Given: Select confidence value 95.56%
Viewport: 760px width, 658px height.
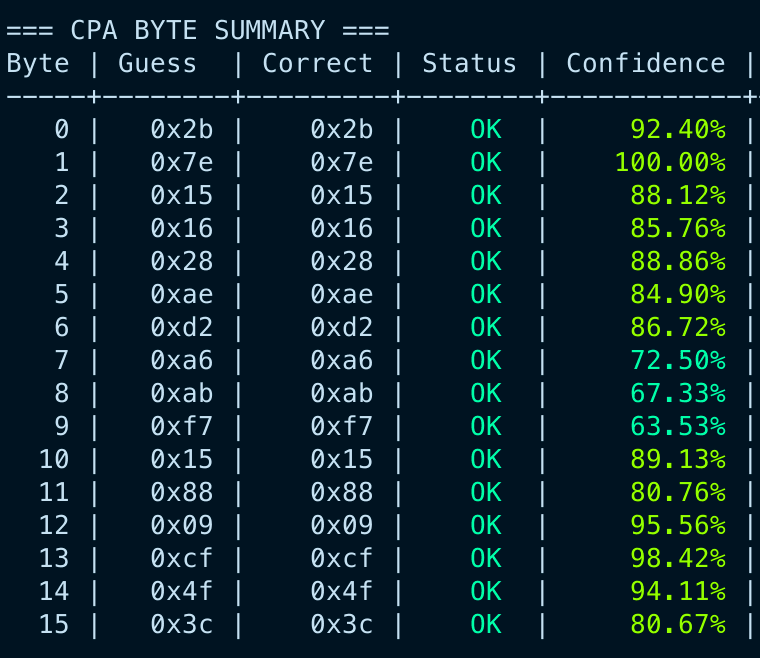Looking at the screenshot, I should 678,525.
